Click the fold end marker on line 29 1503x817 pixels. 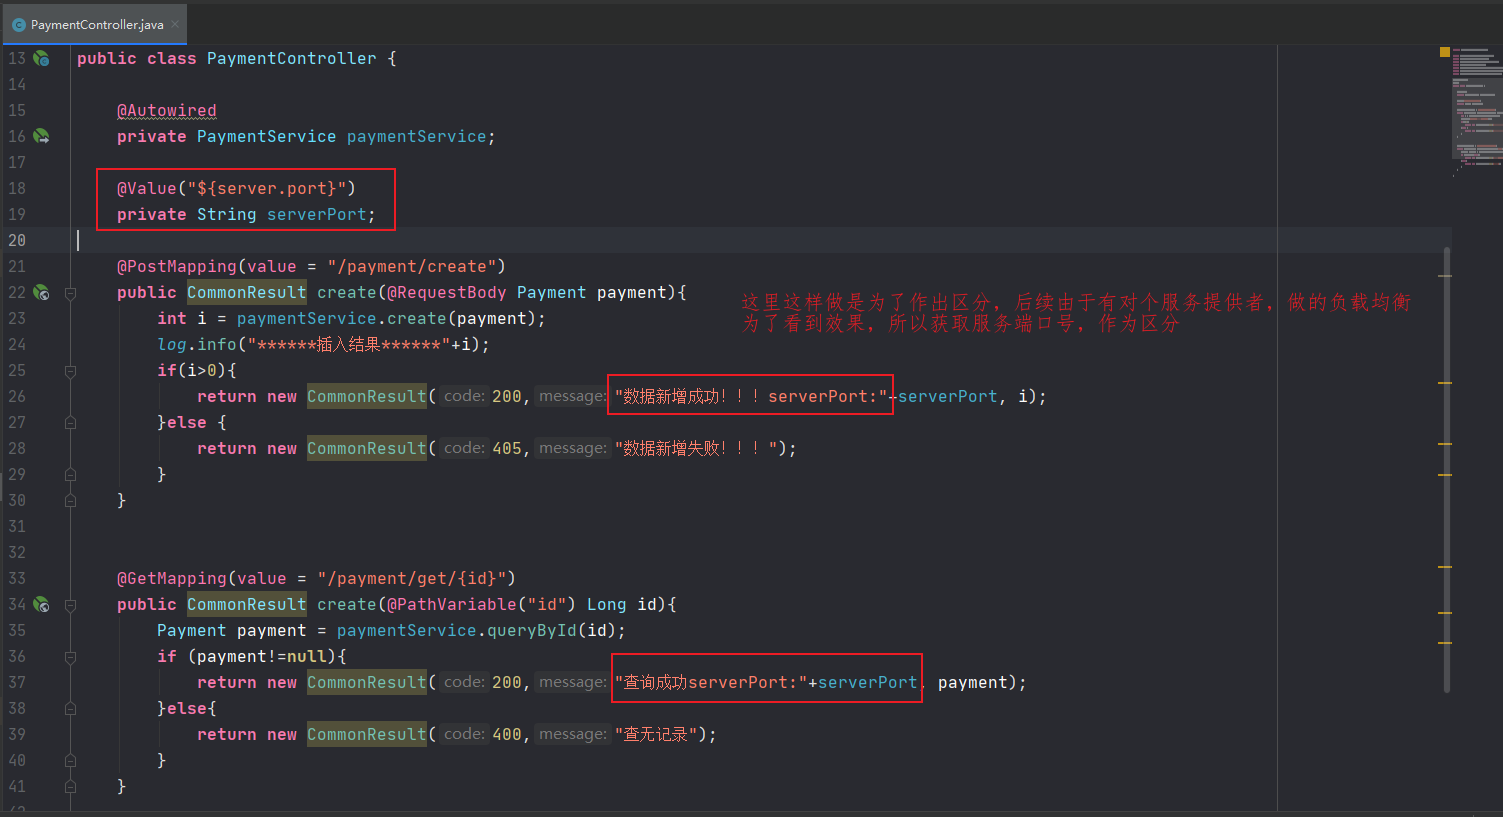70,475
